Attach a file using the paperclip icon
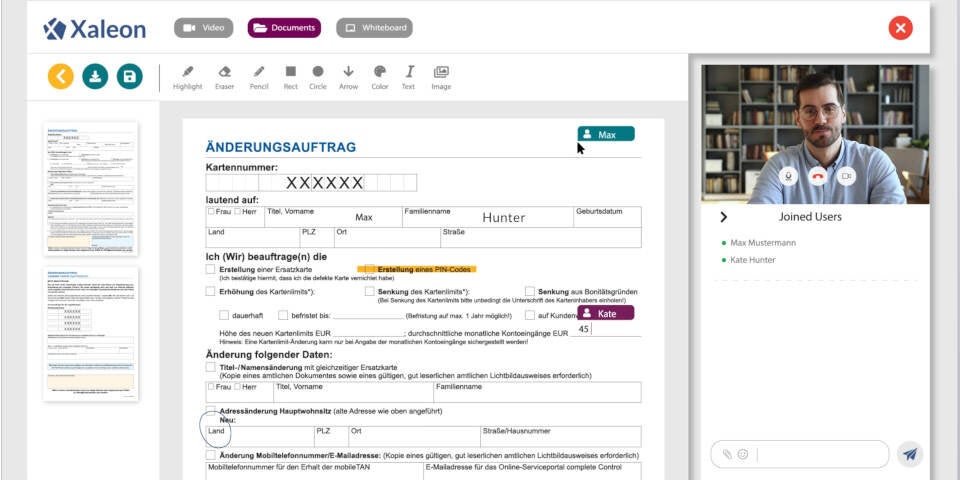 pyautogui.click(x=727, y=454)
